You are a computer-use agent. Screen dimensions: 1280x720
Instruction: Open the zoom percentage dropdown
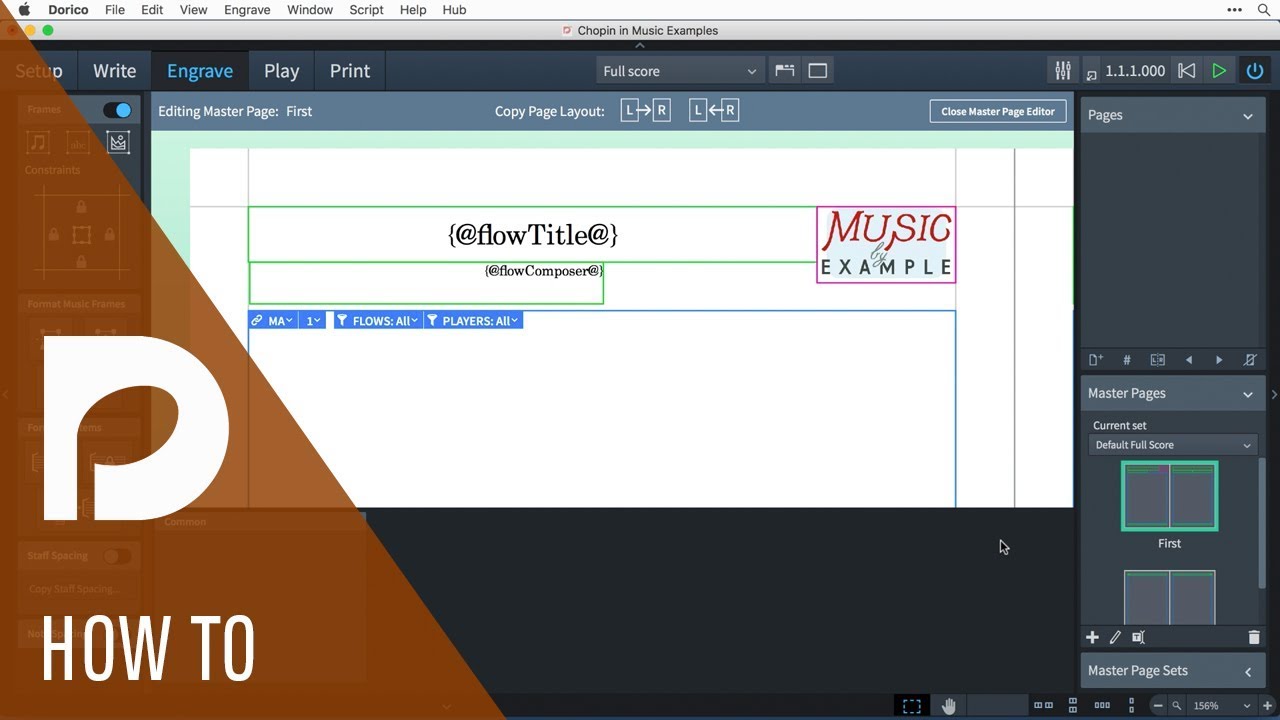pos(1221,706)
